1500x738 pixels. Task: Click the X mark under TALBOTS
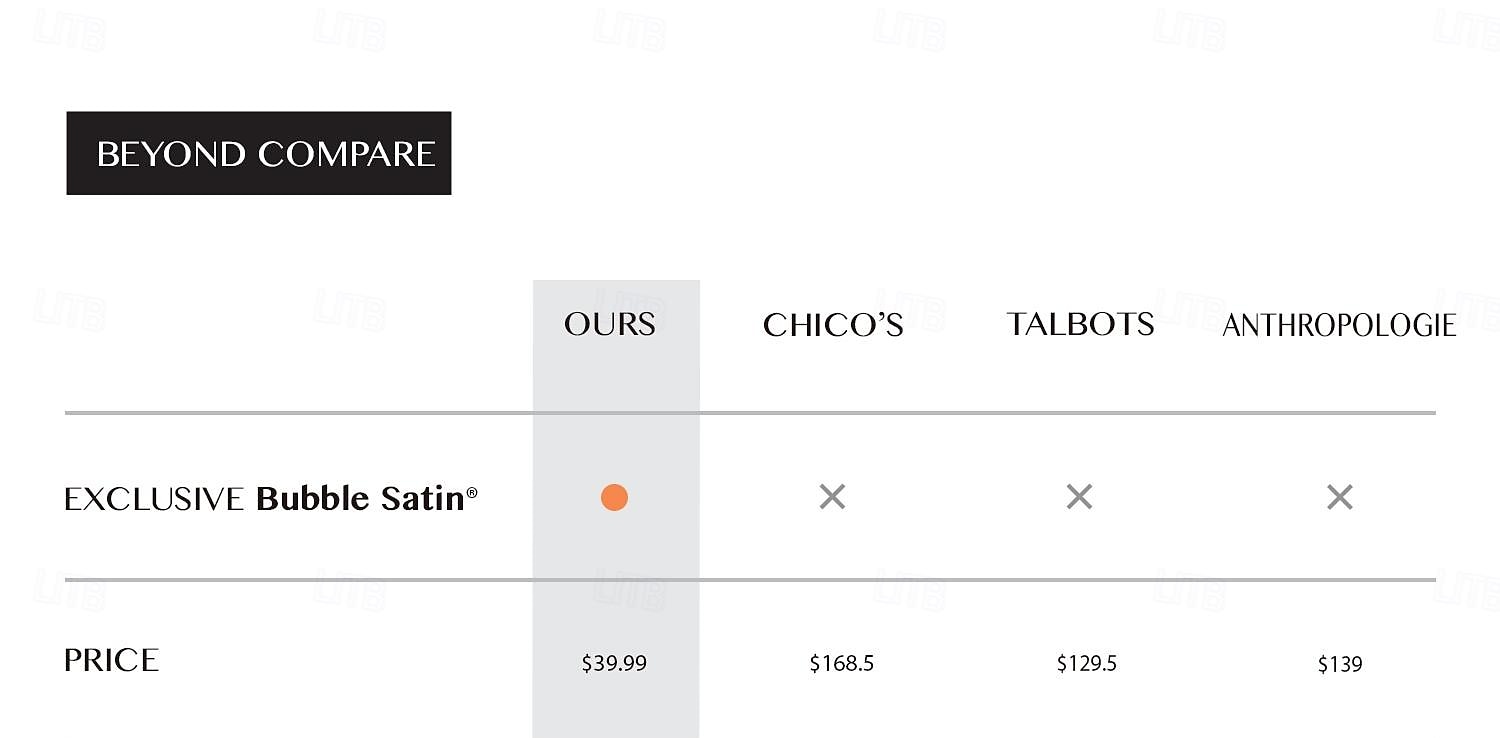(x=1079, y=496)
